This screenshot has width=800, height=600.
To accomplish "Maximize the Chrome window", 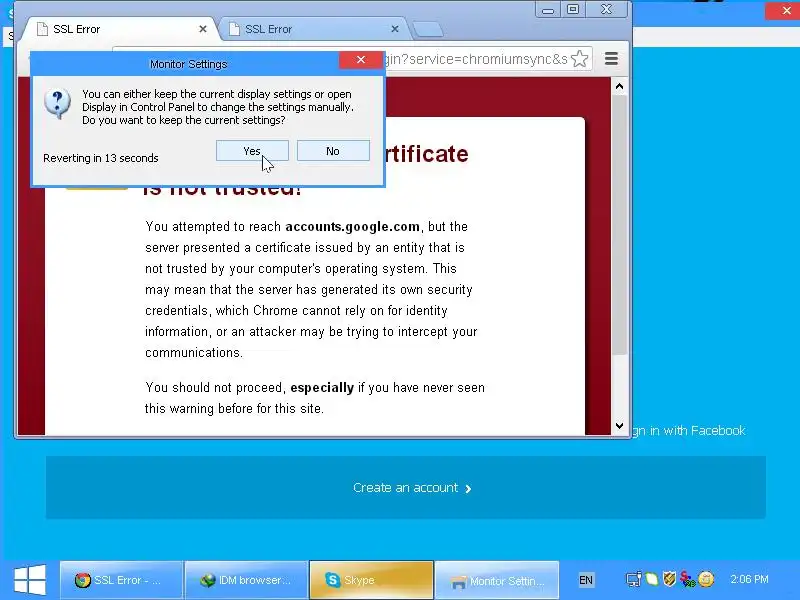I will 573,10.
